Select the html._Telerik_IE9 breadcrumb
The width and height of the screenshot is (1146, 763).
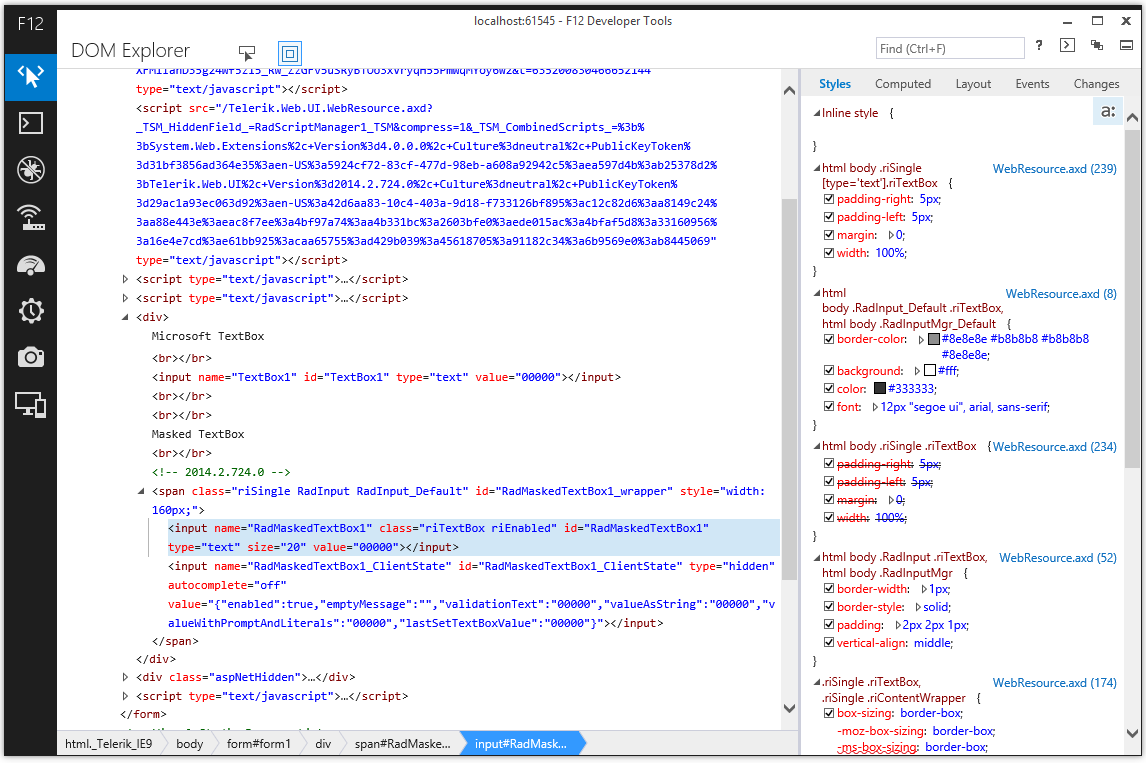tap(108, 744)
